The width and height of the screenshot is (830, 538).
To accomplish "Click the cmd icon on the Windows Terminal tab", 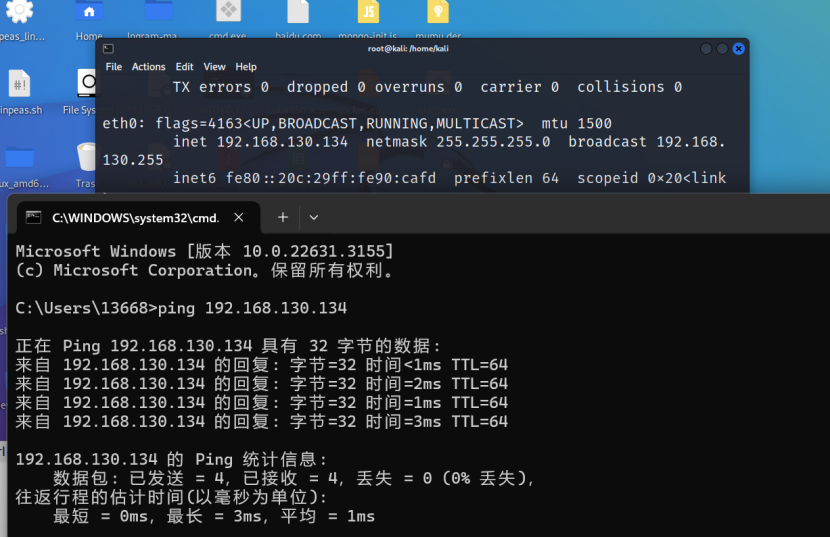I will click(x=33, y=218).
